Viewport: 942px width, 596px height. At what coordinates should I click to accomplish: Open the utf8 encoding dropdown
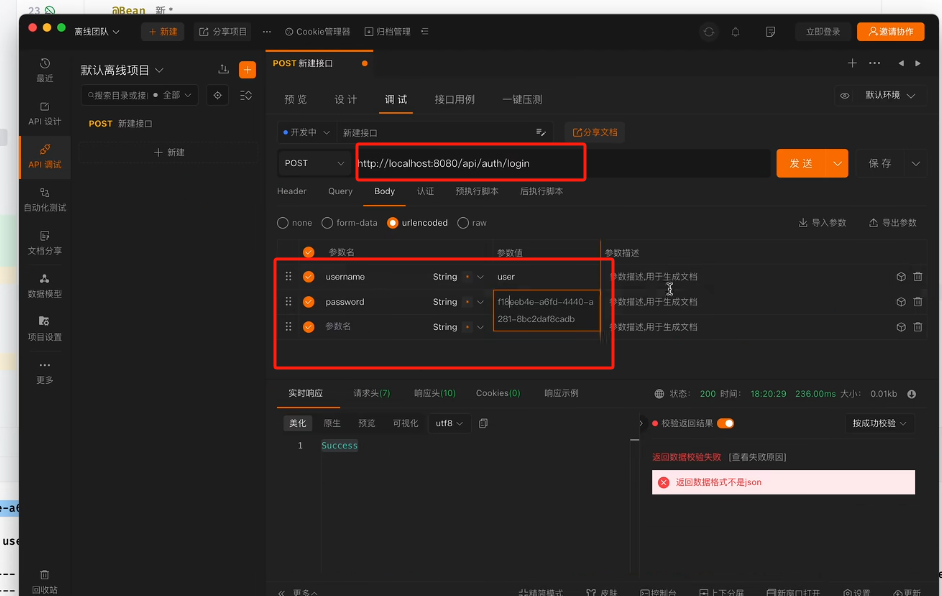click(449, 423)
